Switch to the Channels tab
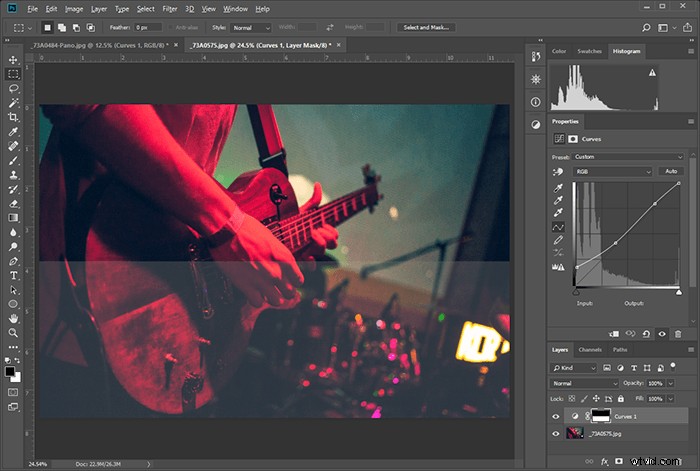 [590, 350]
